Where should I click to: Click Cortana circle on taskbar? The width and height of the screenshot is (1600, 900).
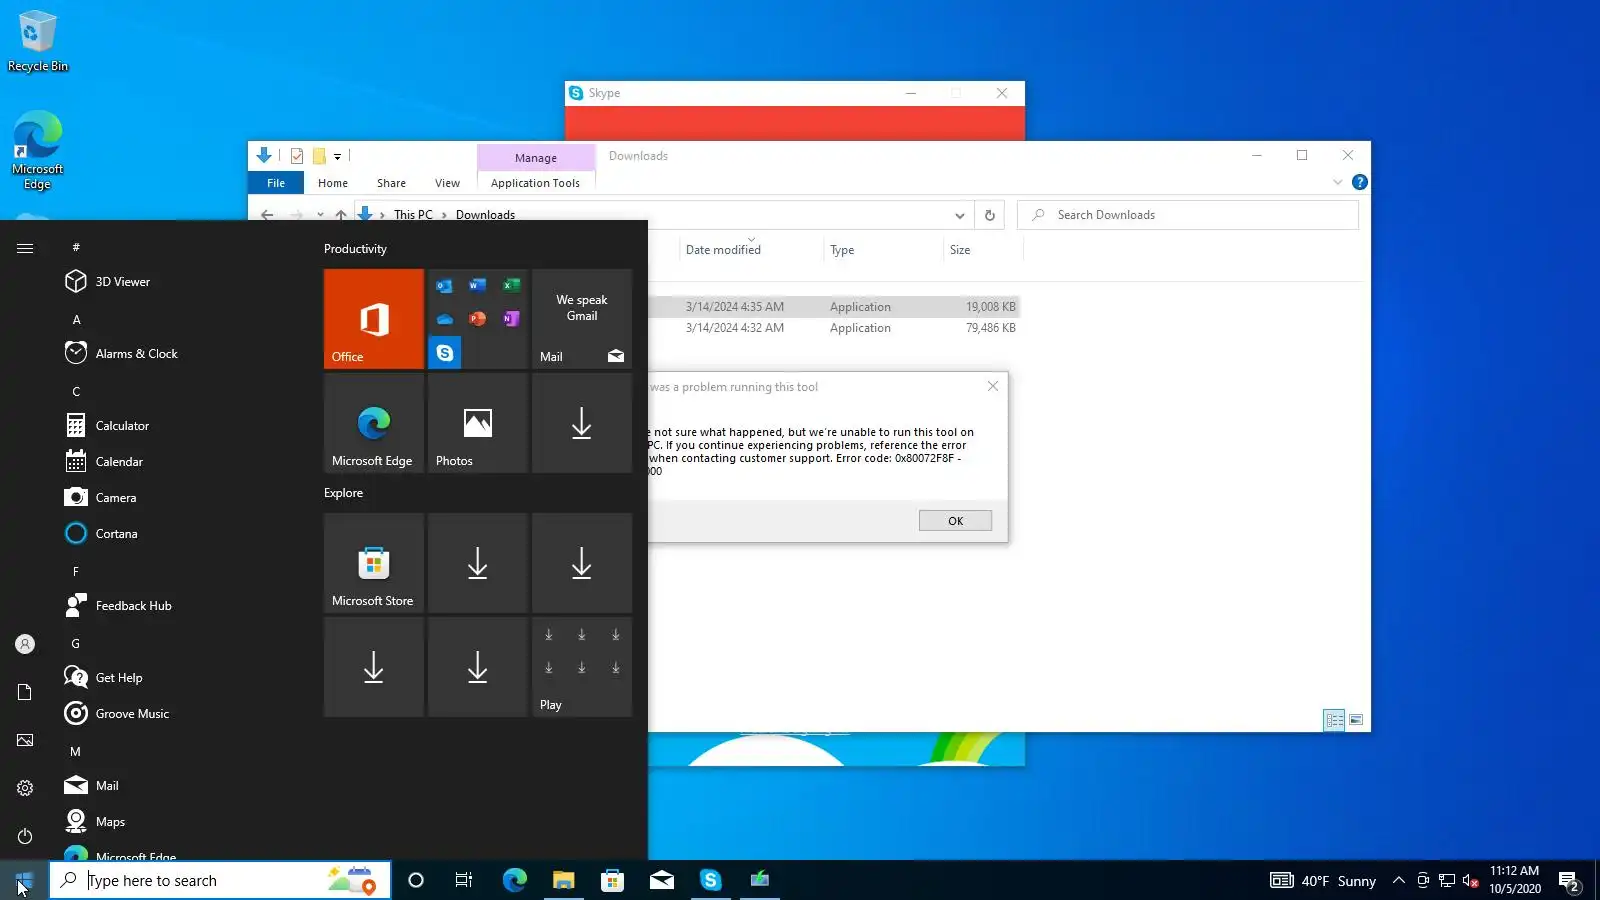[x=416, y=880]
